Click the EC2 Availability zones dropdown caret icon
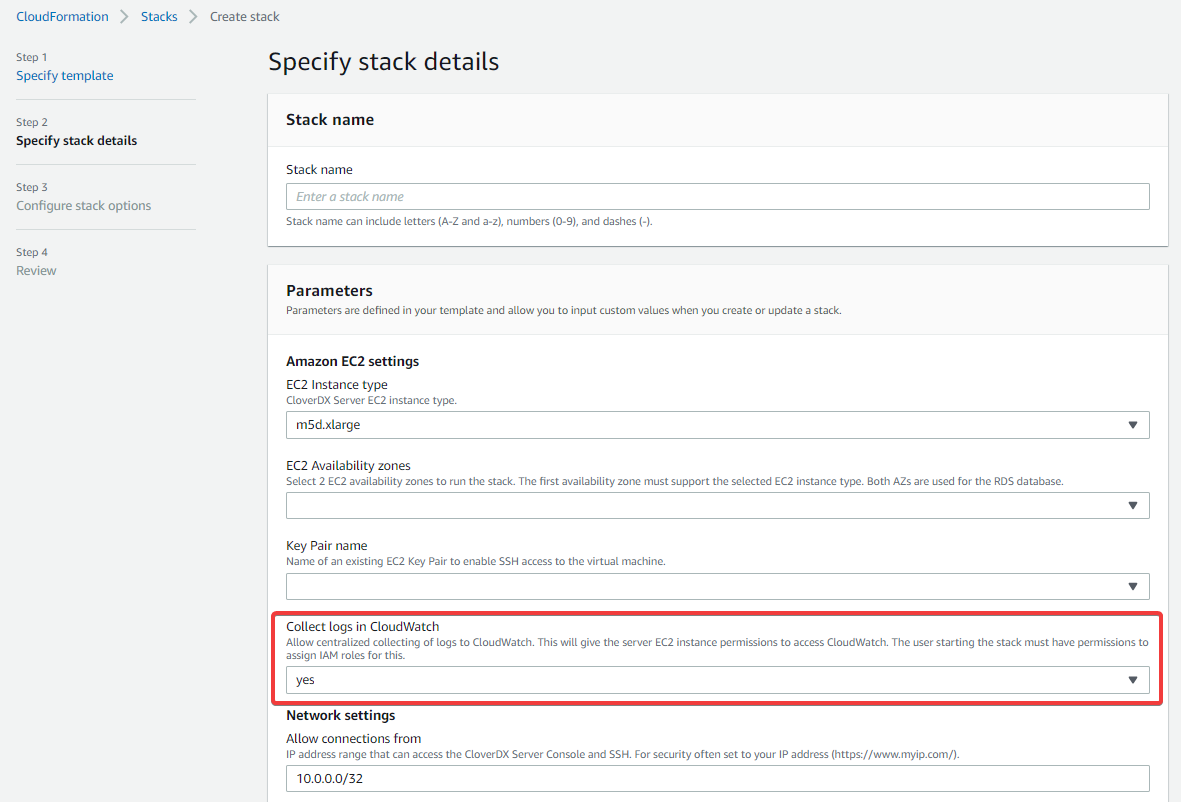 click(1133, 505)
